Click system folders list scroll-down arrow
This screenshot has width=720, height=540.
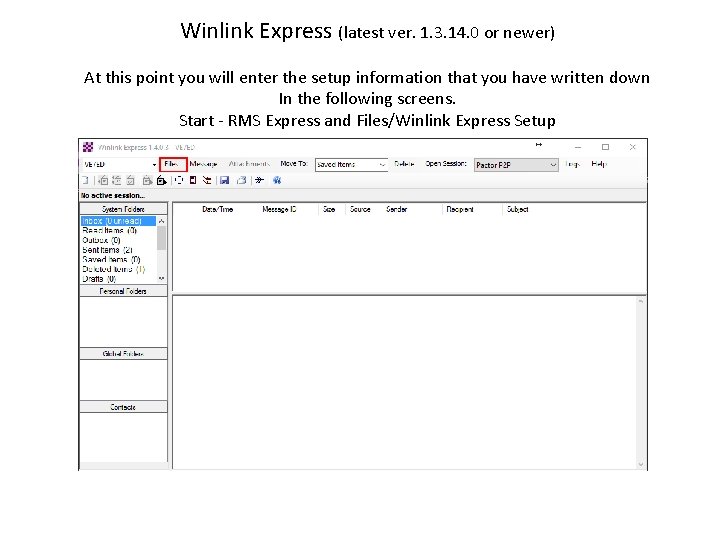pos(161,279)
